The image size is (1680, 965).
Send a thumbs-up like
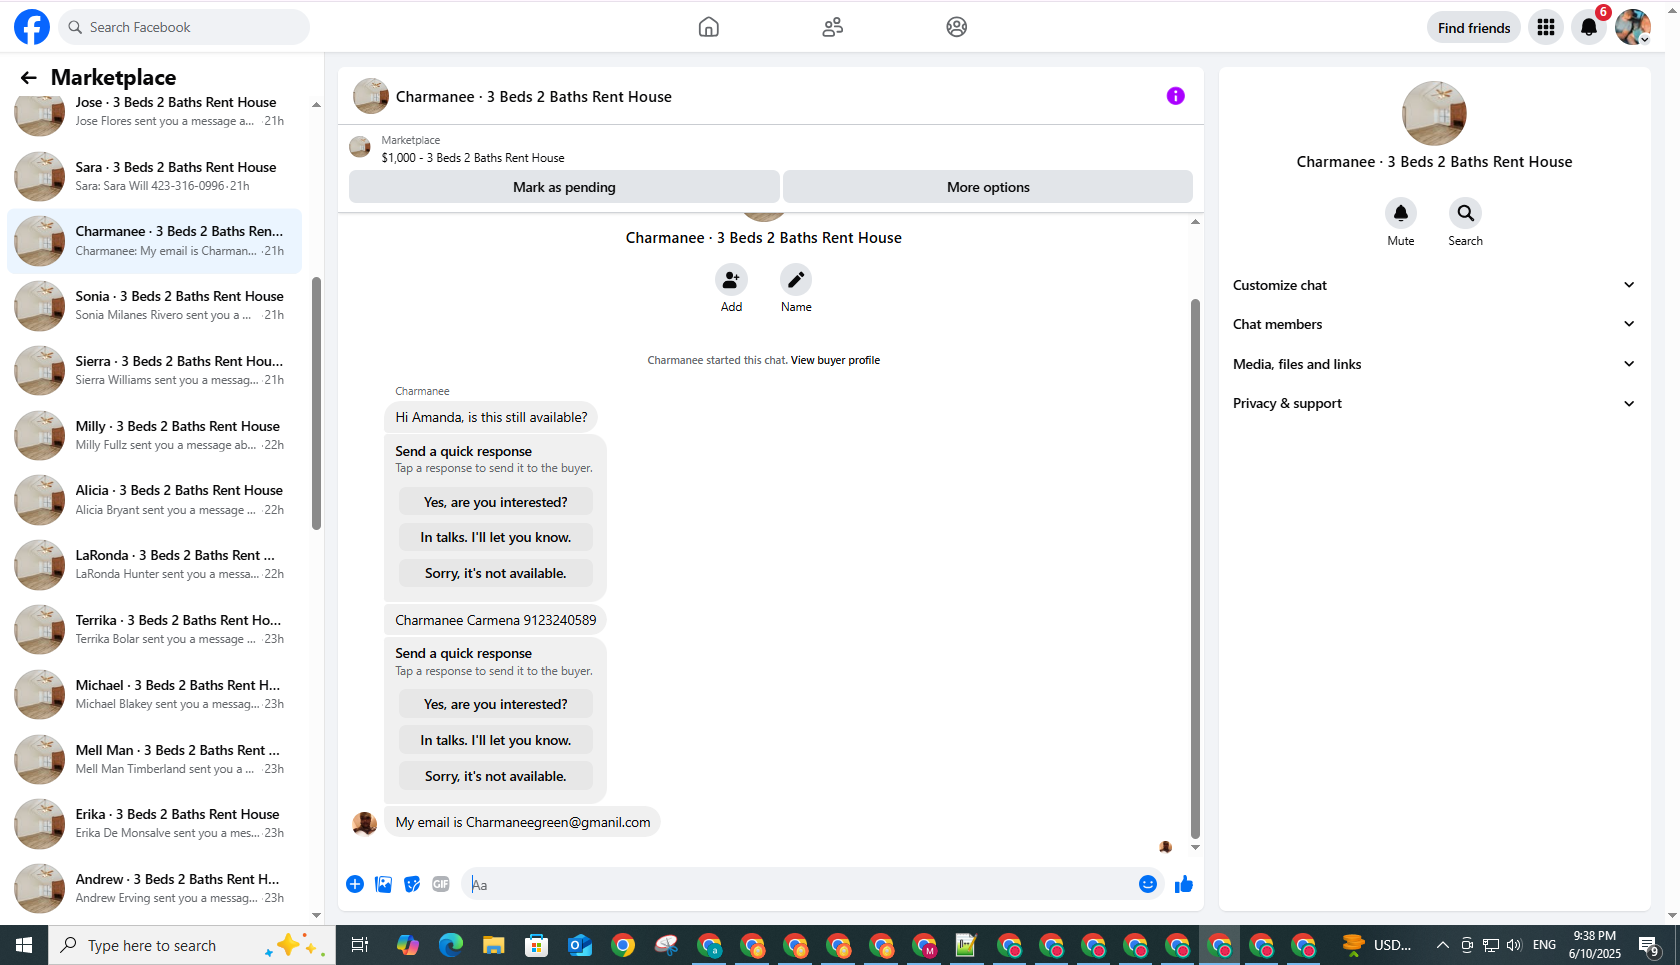1184,884
